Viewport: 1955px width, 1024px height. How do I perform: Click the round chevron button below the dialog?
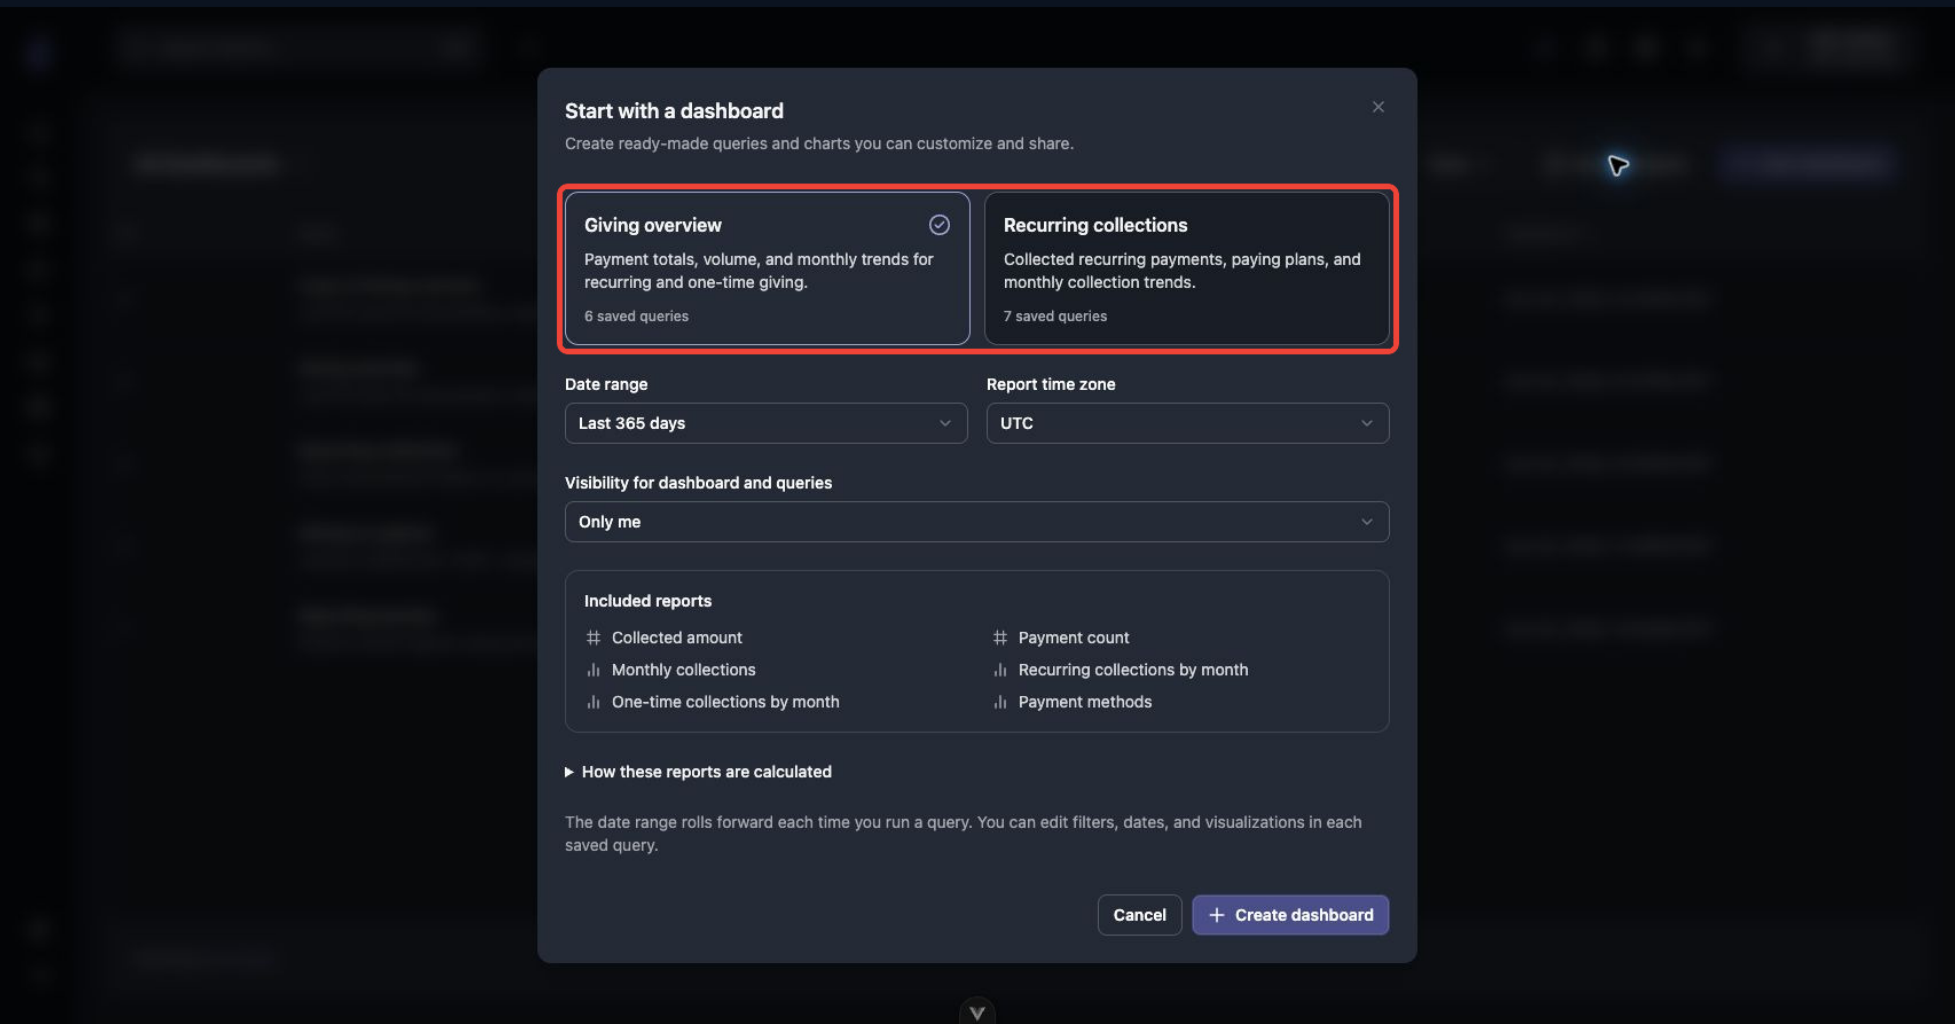[x=977, y=1011]
